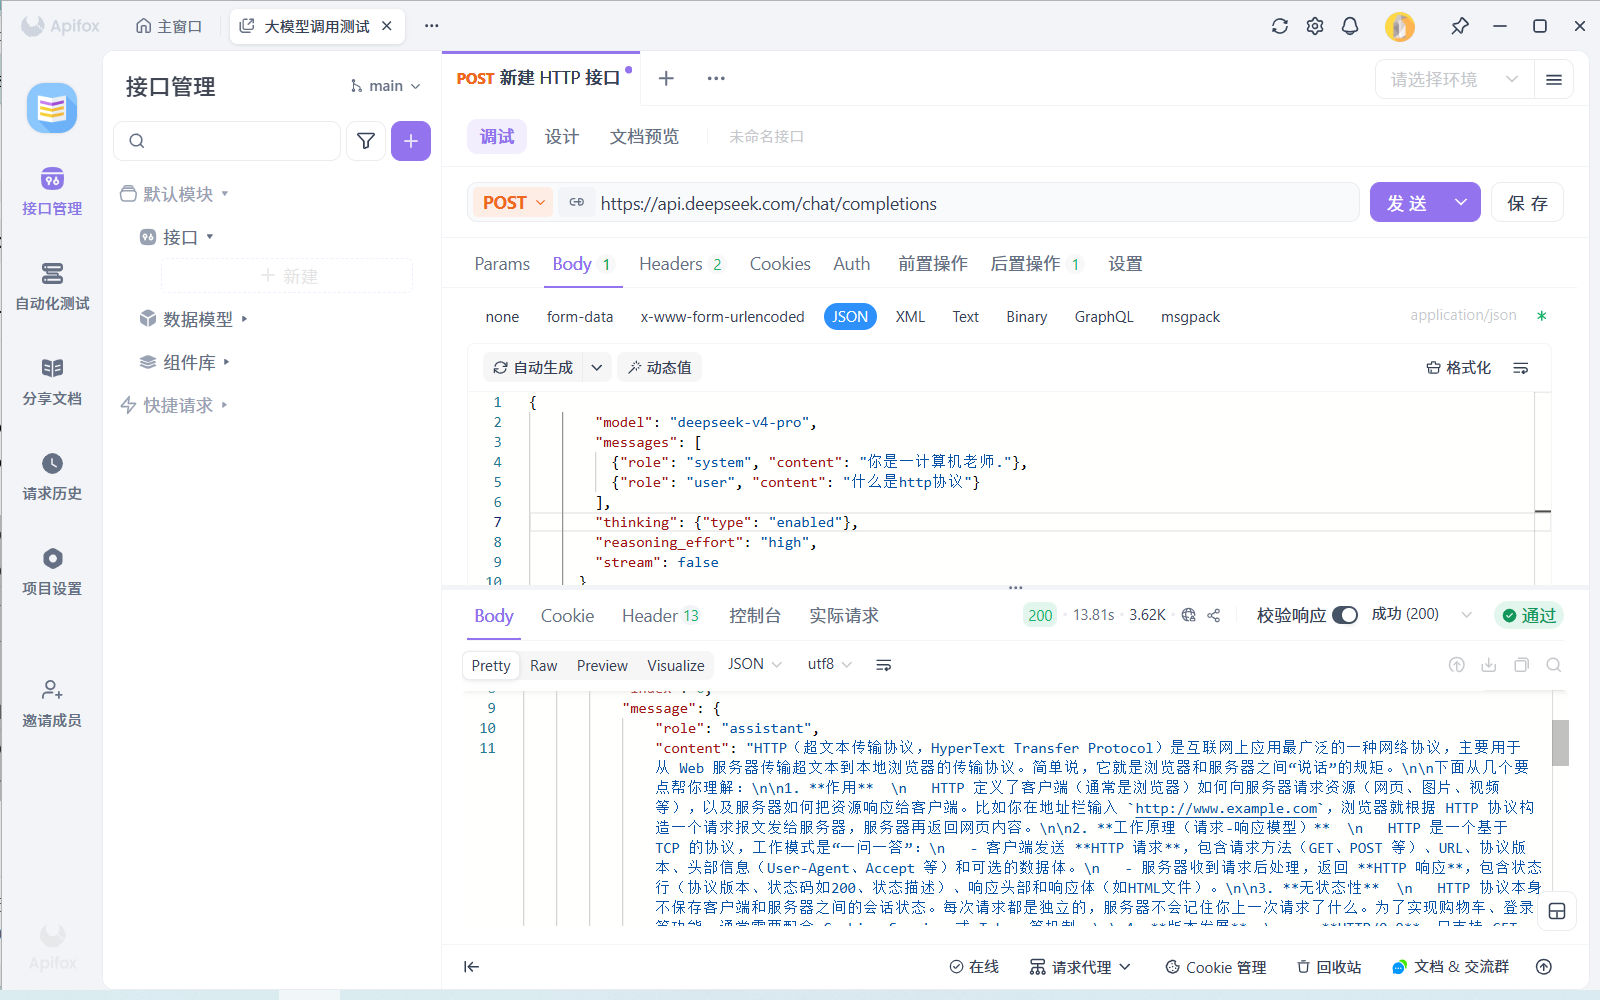Screen dimensions: 1600x1000
Task: Open 请求历史 in the sidebar
Action: 52,476
